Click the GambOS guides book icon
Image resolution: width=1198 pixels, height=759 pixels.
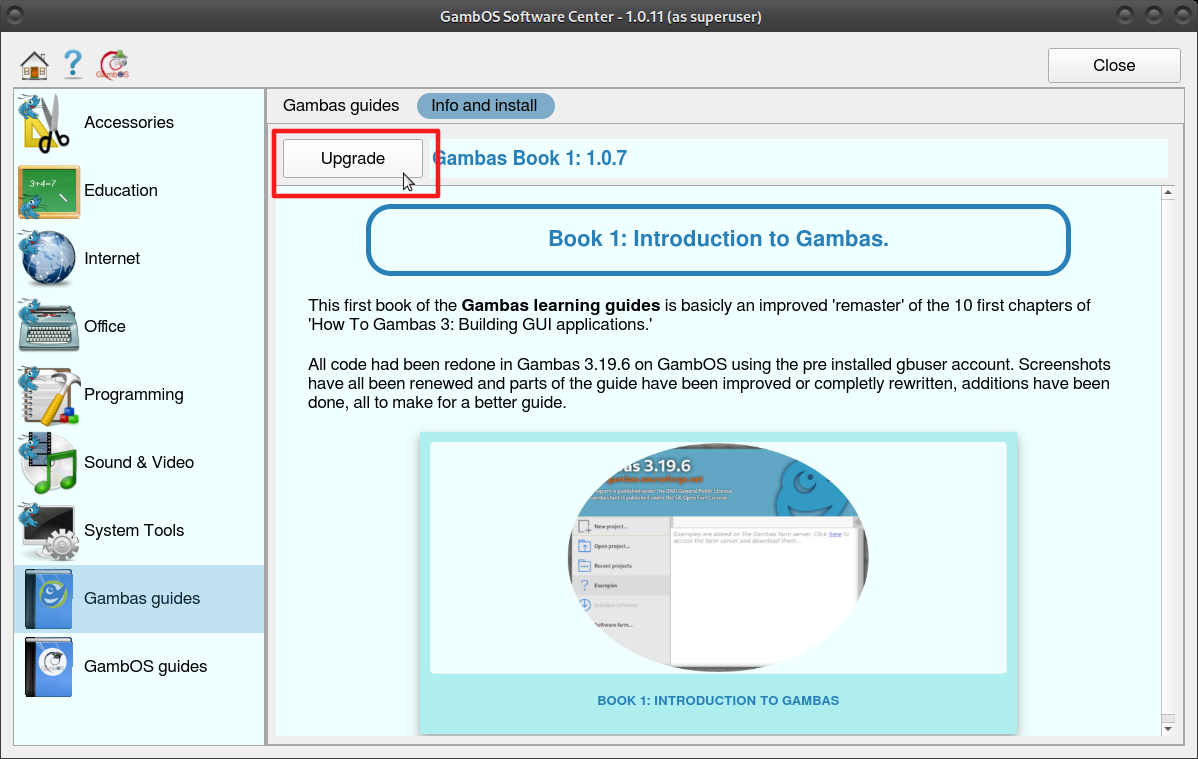[47, 667]
